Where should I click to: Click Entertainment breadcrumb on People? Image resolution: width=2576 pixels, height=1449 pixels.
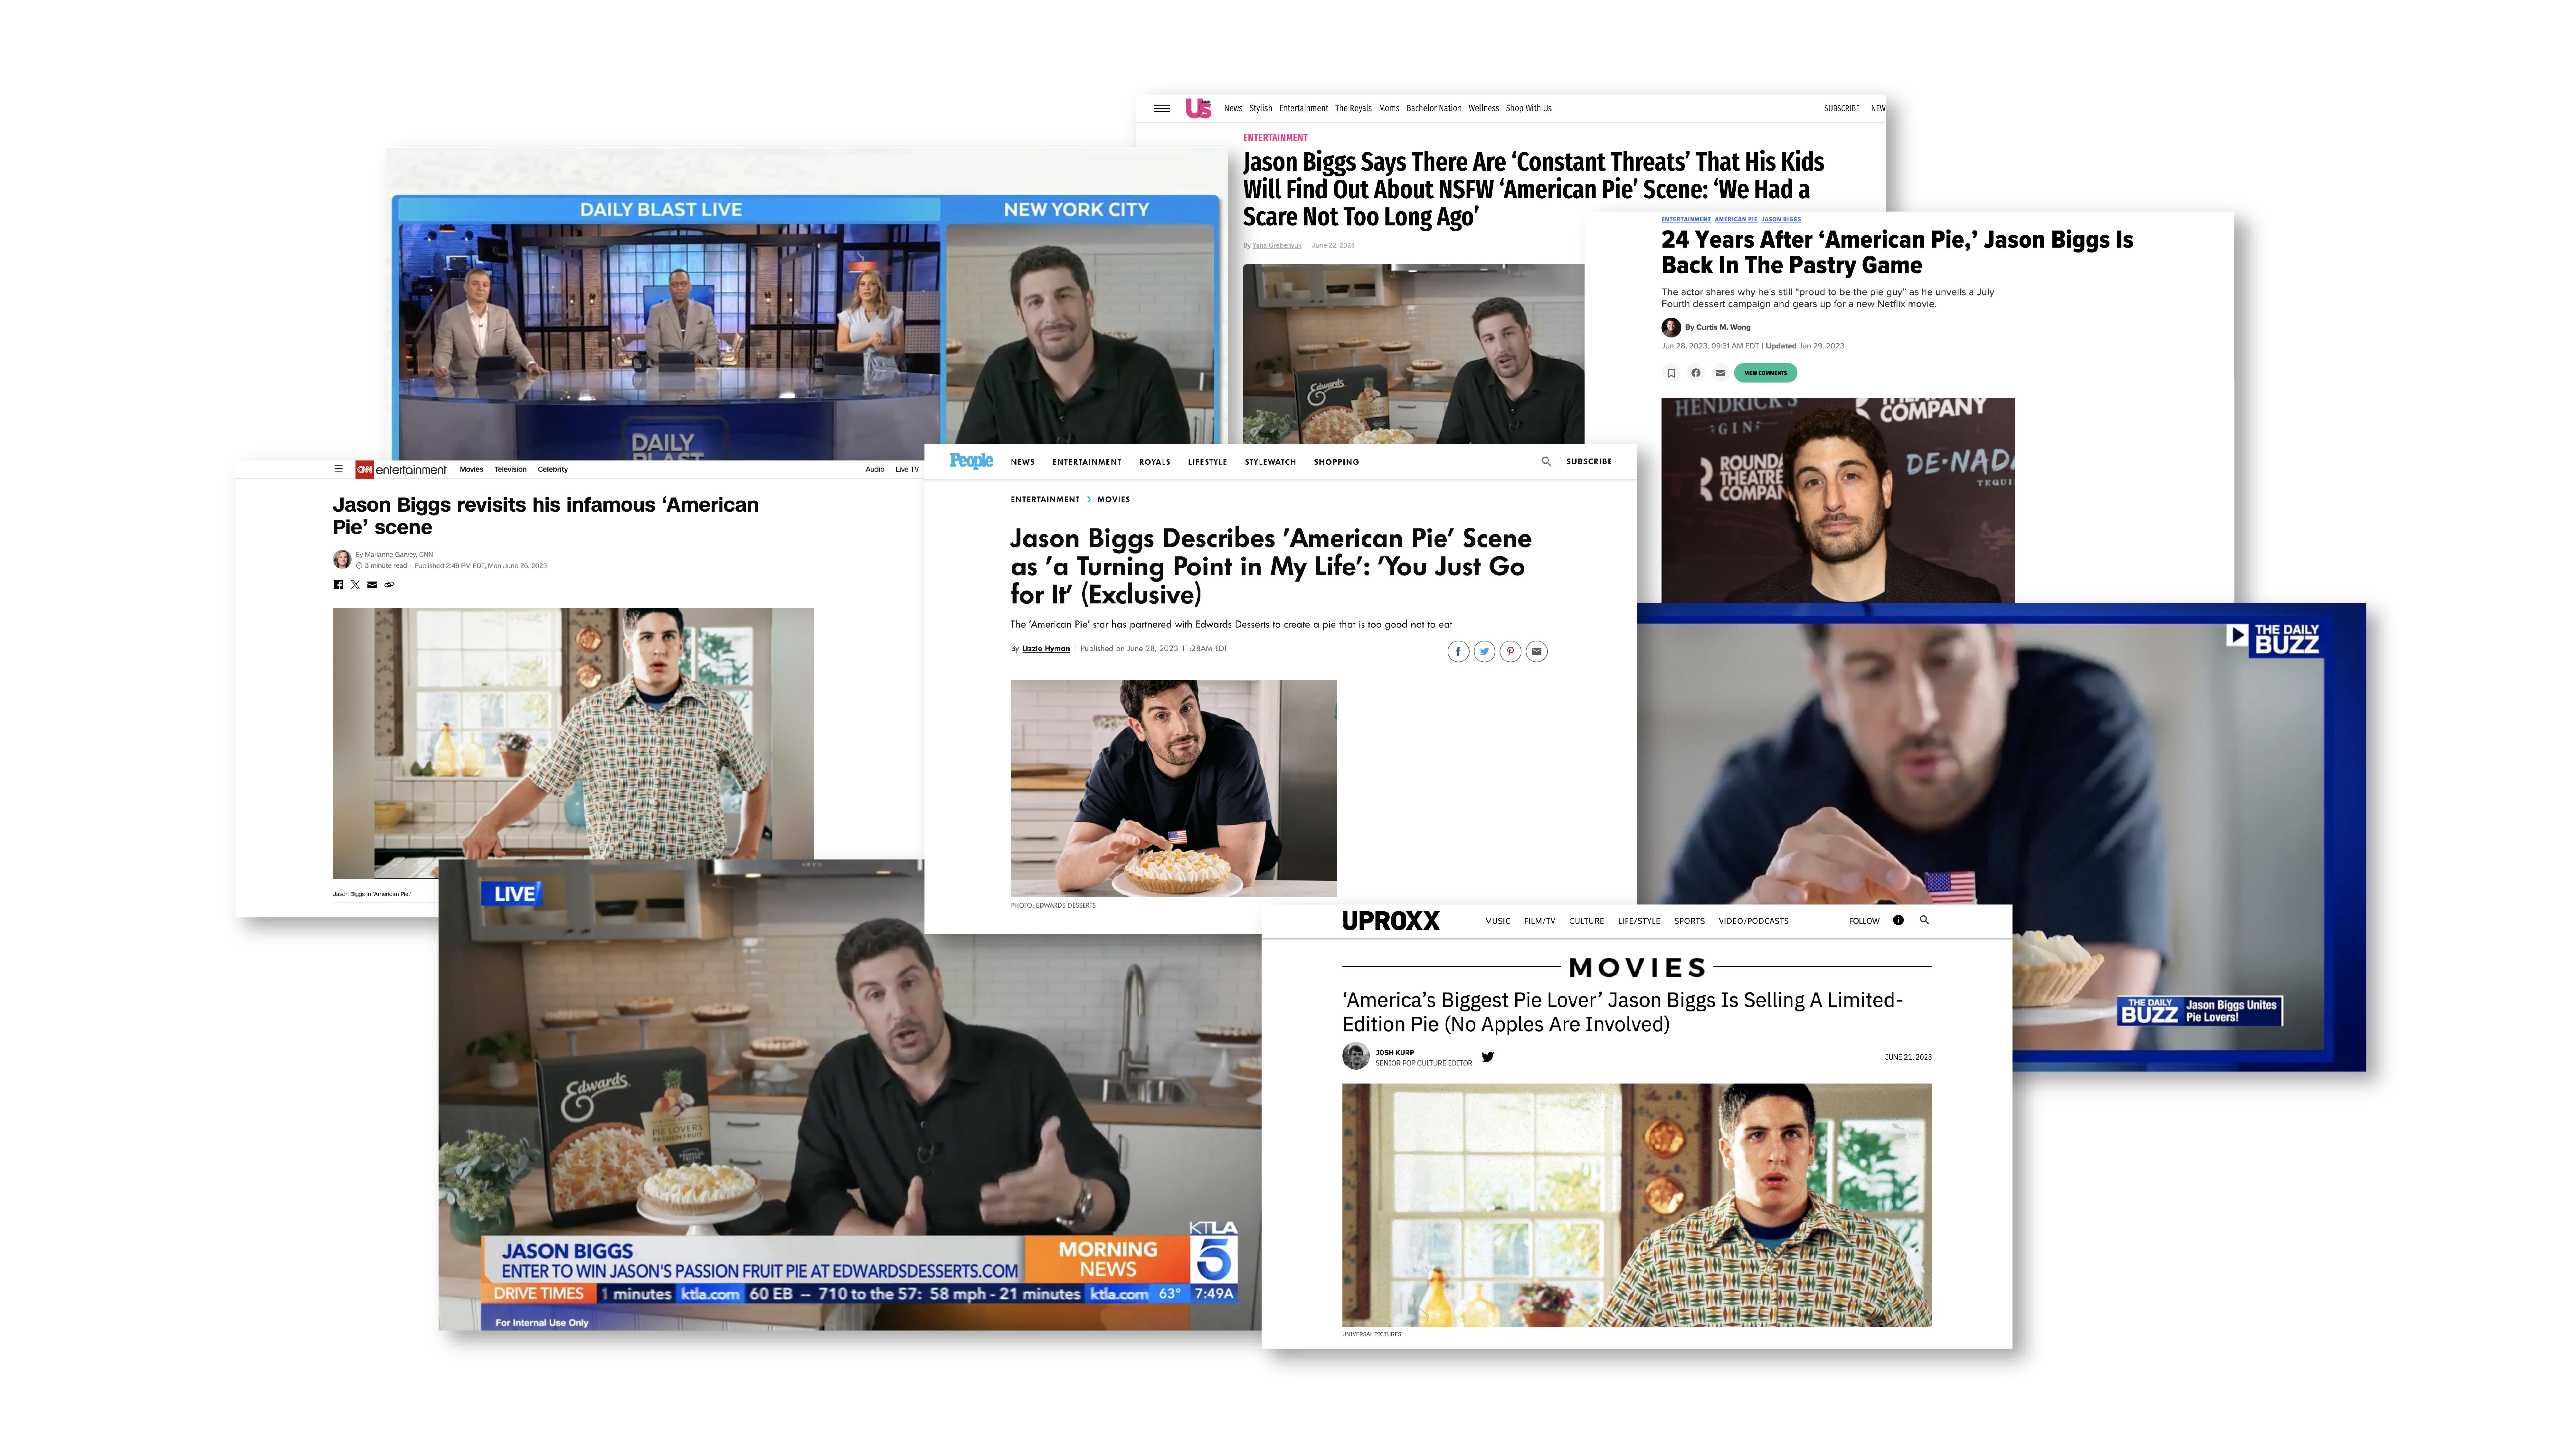click(x=1045, y=499)
